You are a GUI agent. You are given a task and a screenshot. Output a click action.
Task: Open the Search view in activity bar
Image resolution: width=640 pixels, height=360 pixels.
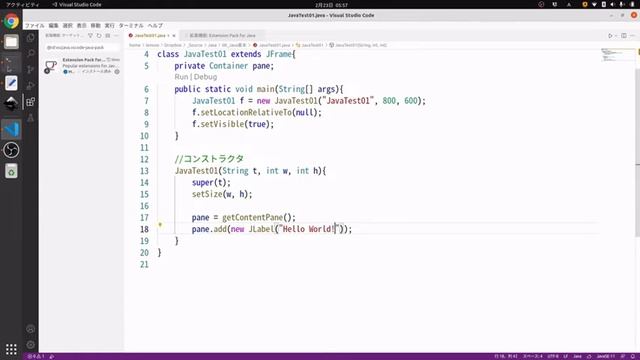tap(31, 53)
